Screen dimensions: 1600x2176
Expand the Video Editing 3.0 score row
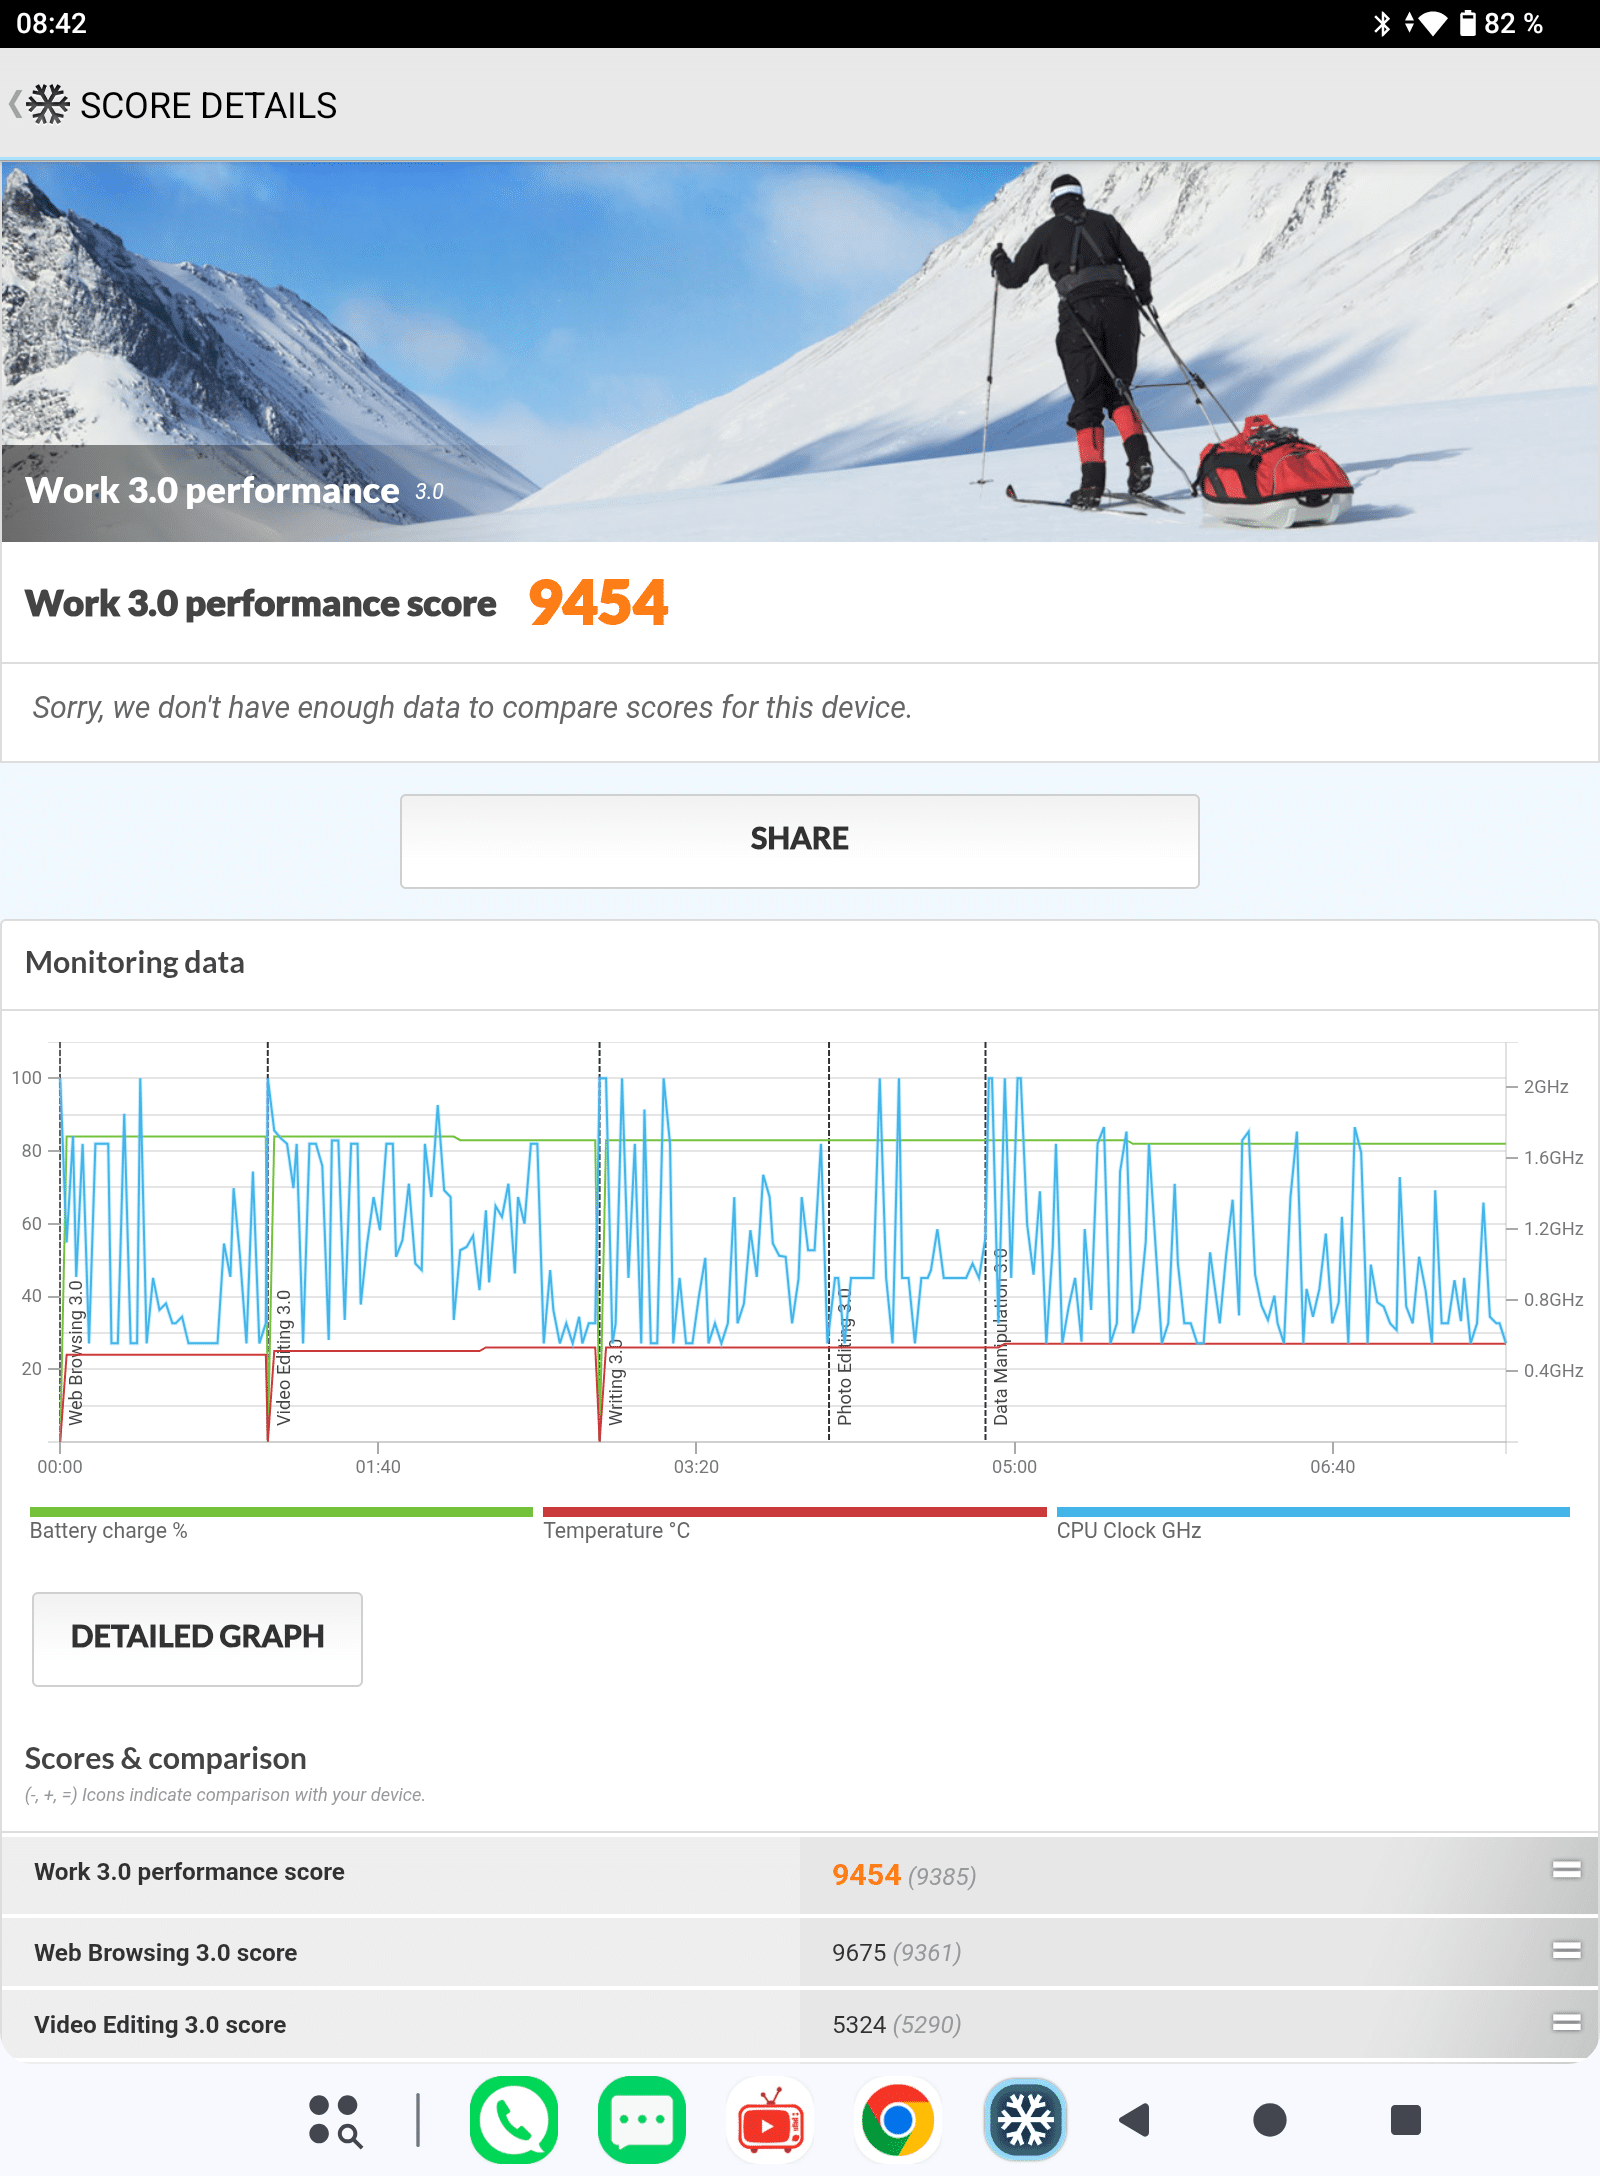click(x=800, y=2024)
